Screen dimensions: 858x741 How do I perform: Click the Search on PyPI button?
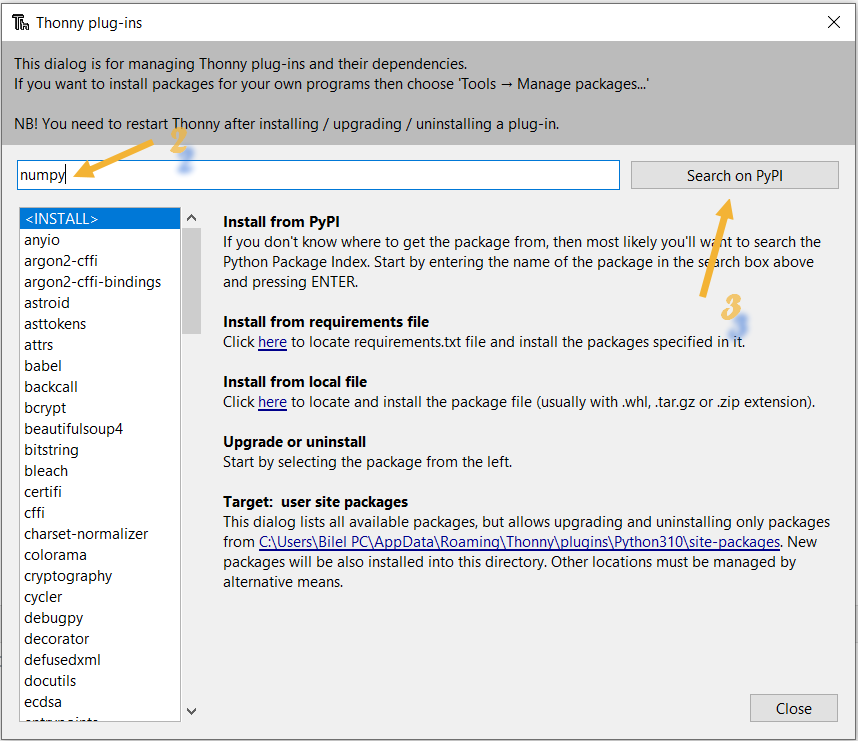pos(734,175)
